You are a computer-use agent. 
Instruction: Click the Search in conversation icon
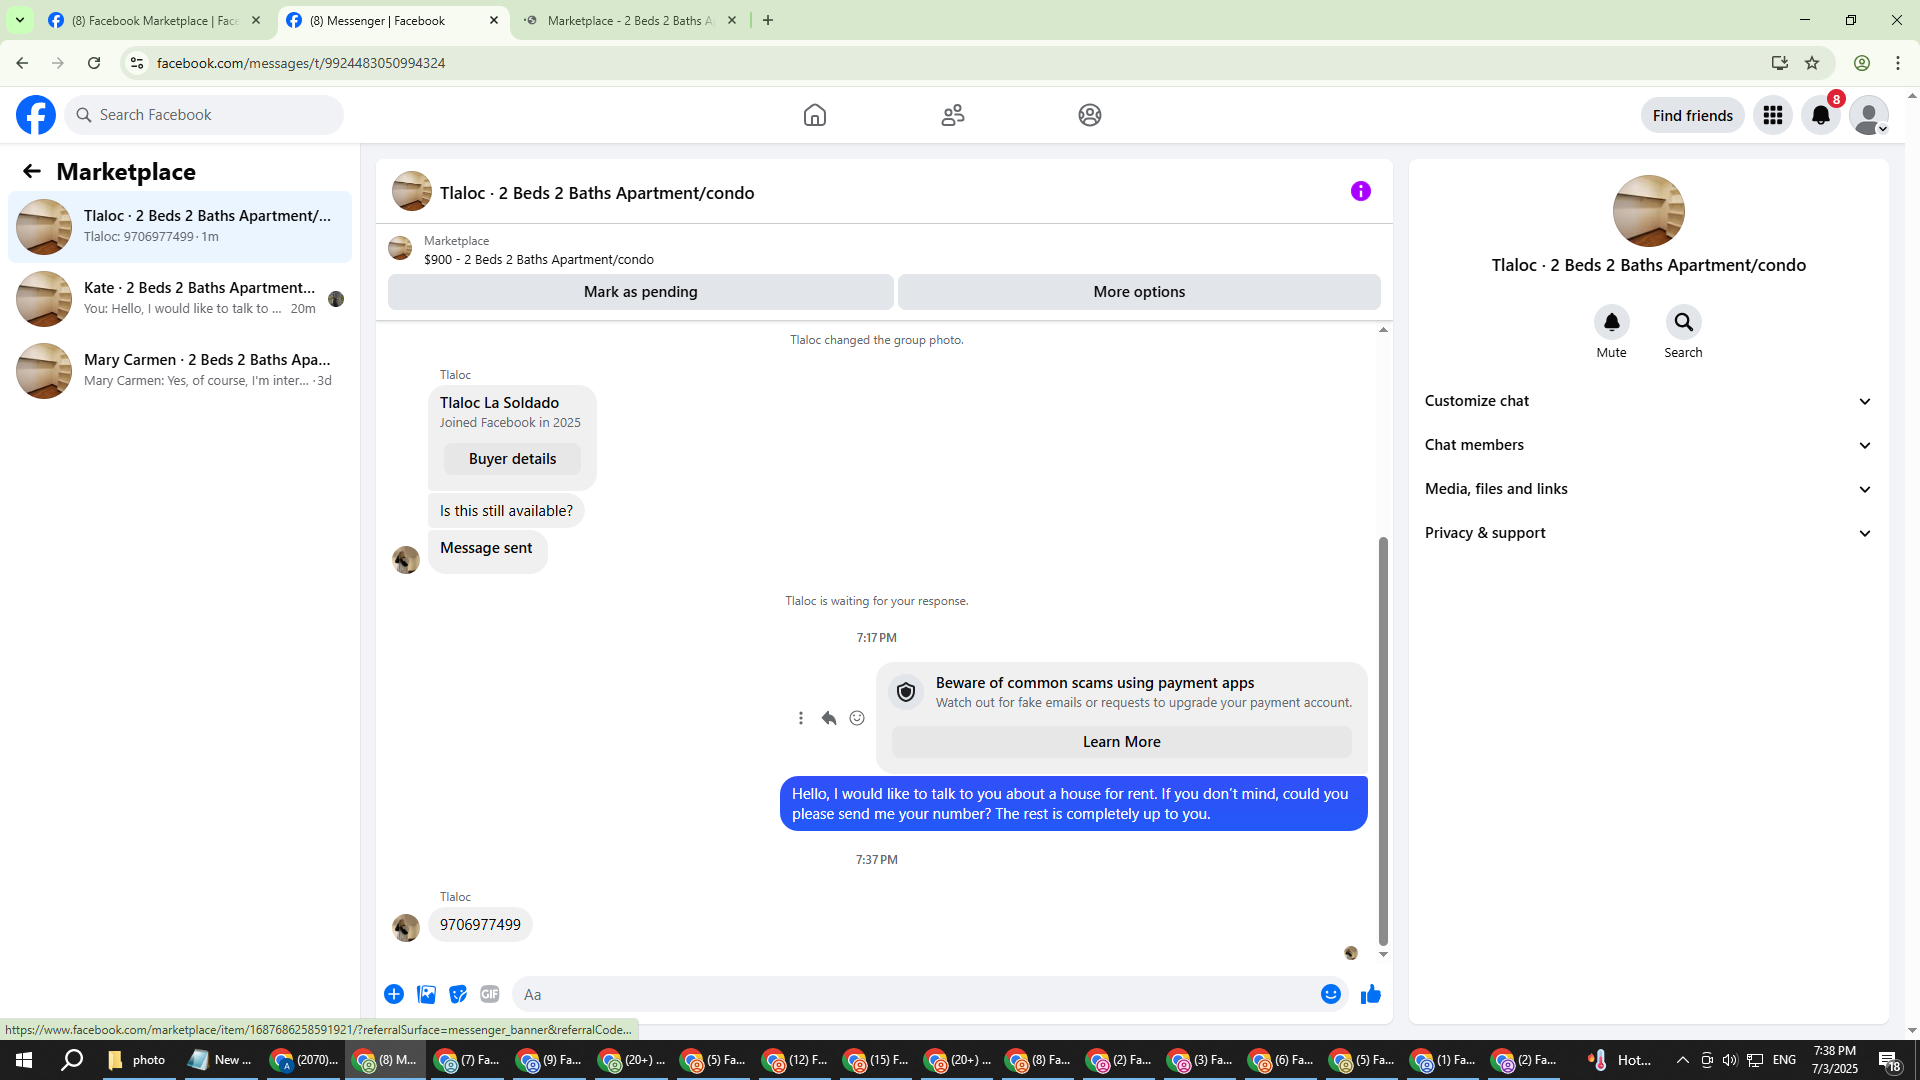(x=1683, y=322)
